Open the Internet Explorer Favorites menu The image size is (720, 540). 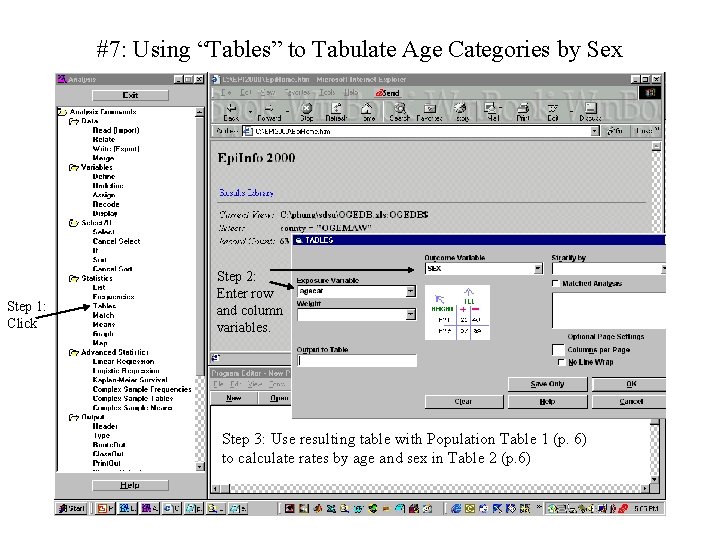click(x=297, y=92)
